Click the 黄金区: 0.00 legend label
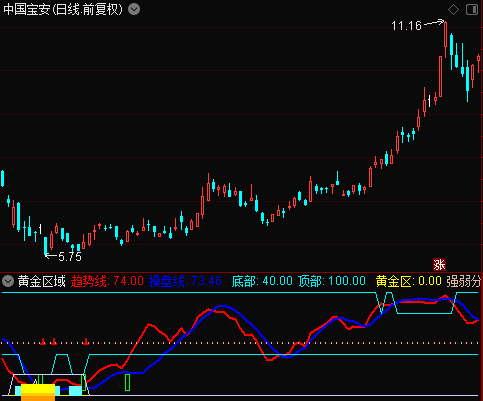 409,281
